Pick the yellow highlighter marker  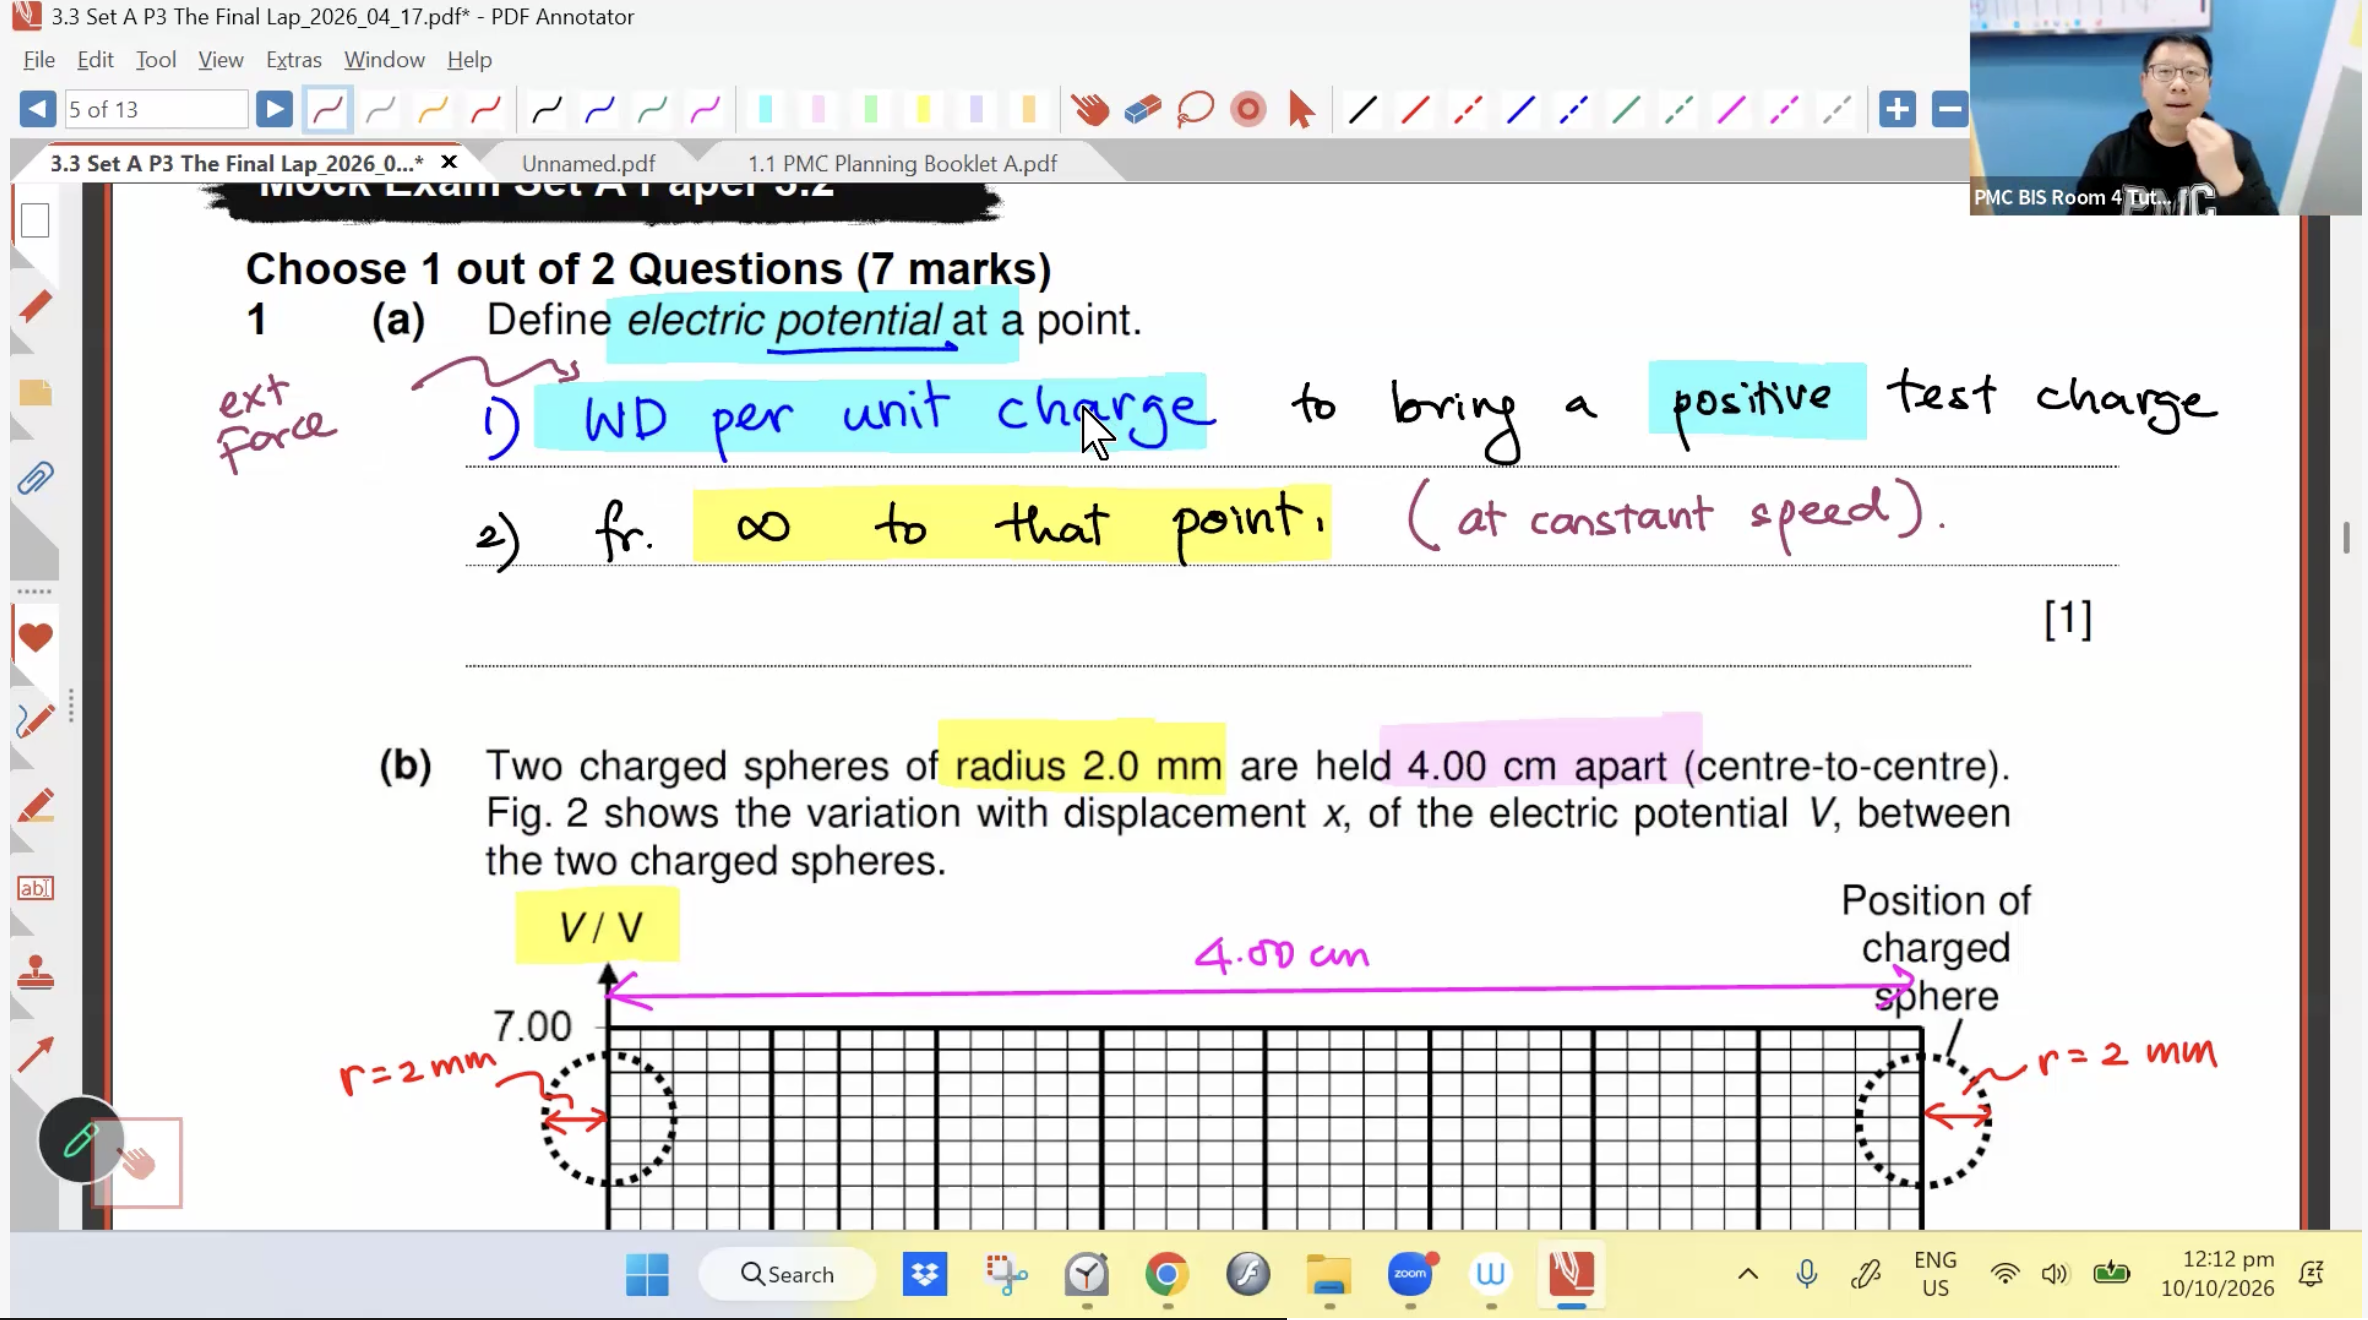923,109
